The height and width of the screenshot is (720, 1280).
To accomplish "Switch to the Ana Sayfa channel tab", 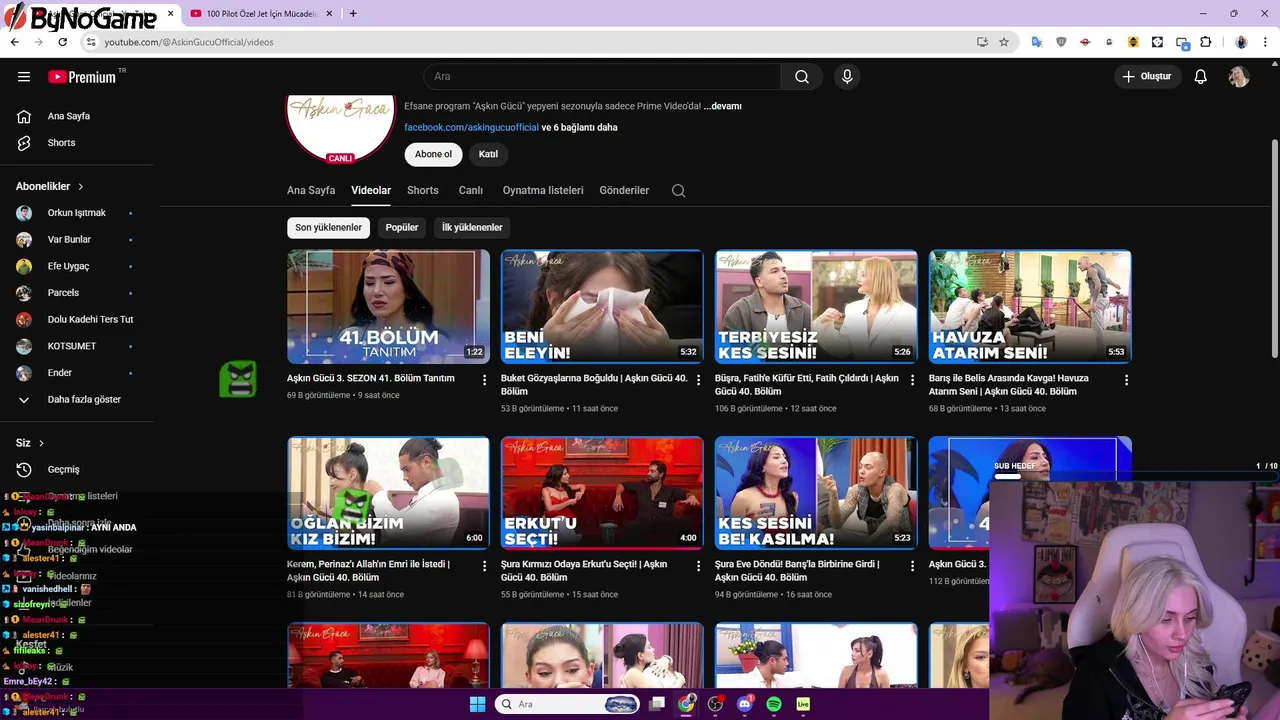I will tap(311, 191).
